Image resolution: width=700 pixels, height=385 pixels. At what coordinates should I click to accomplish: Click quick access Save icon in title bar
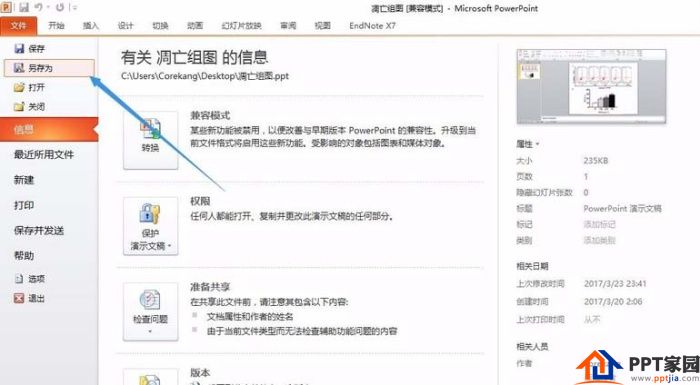pos(24,8)
